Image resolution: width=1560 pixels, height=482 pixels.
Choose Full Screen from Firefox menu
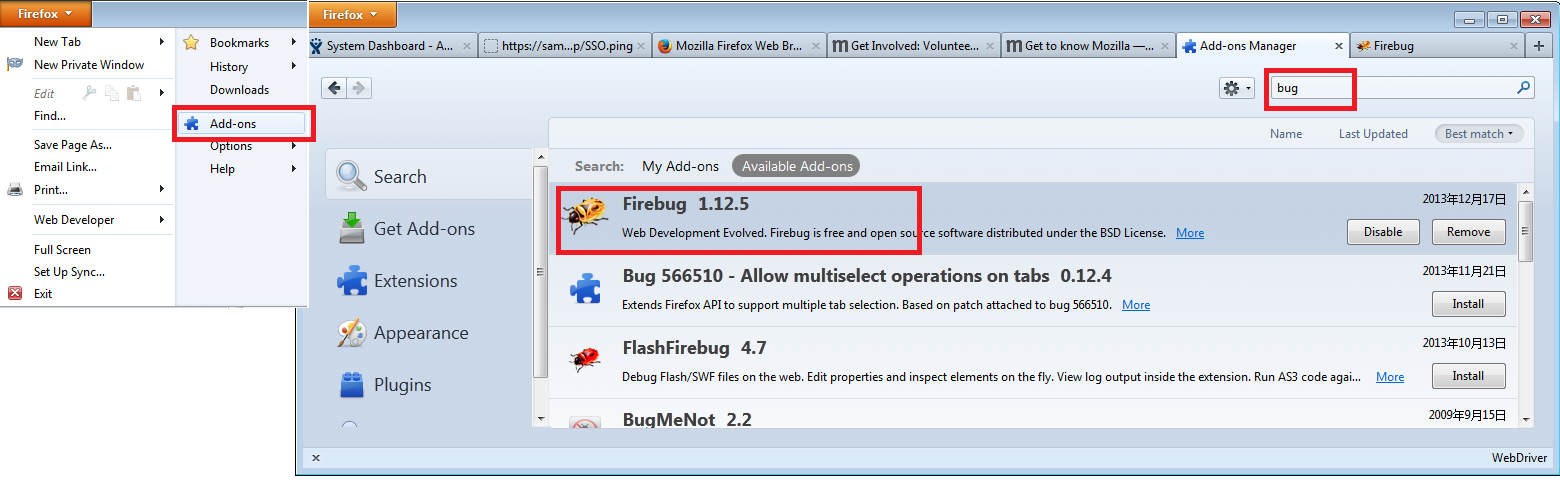click(62, 249)
